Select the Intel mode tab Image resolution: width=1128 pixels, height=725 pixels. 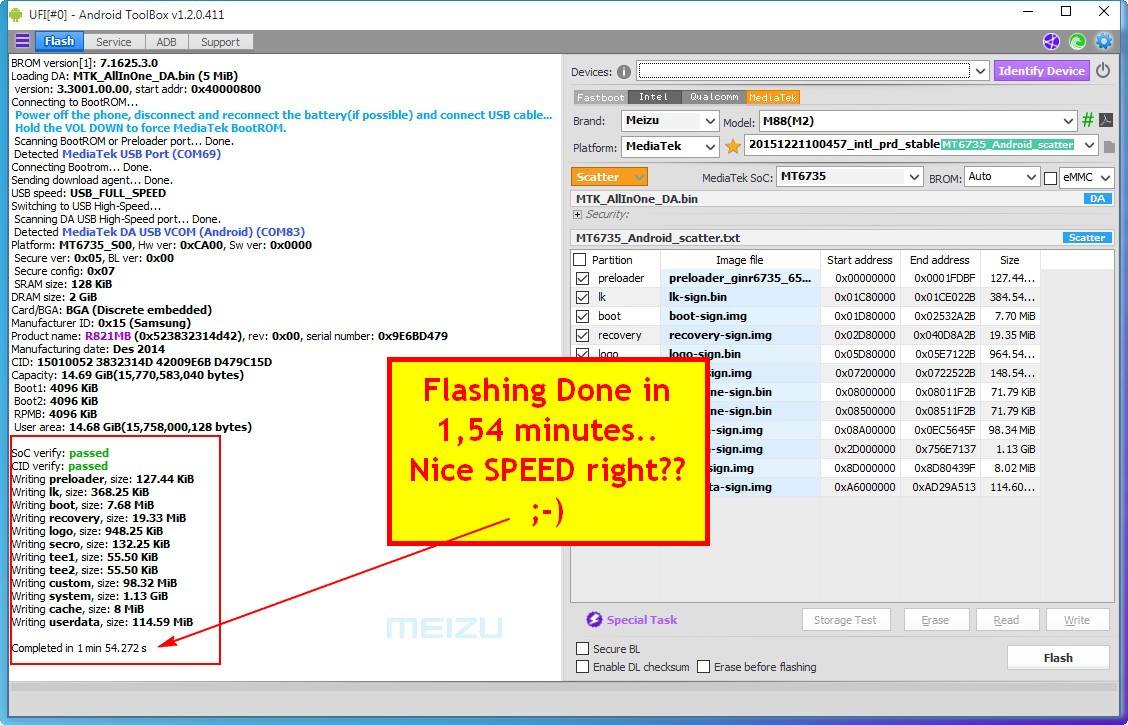coord(653,97)
